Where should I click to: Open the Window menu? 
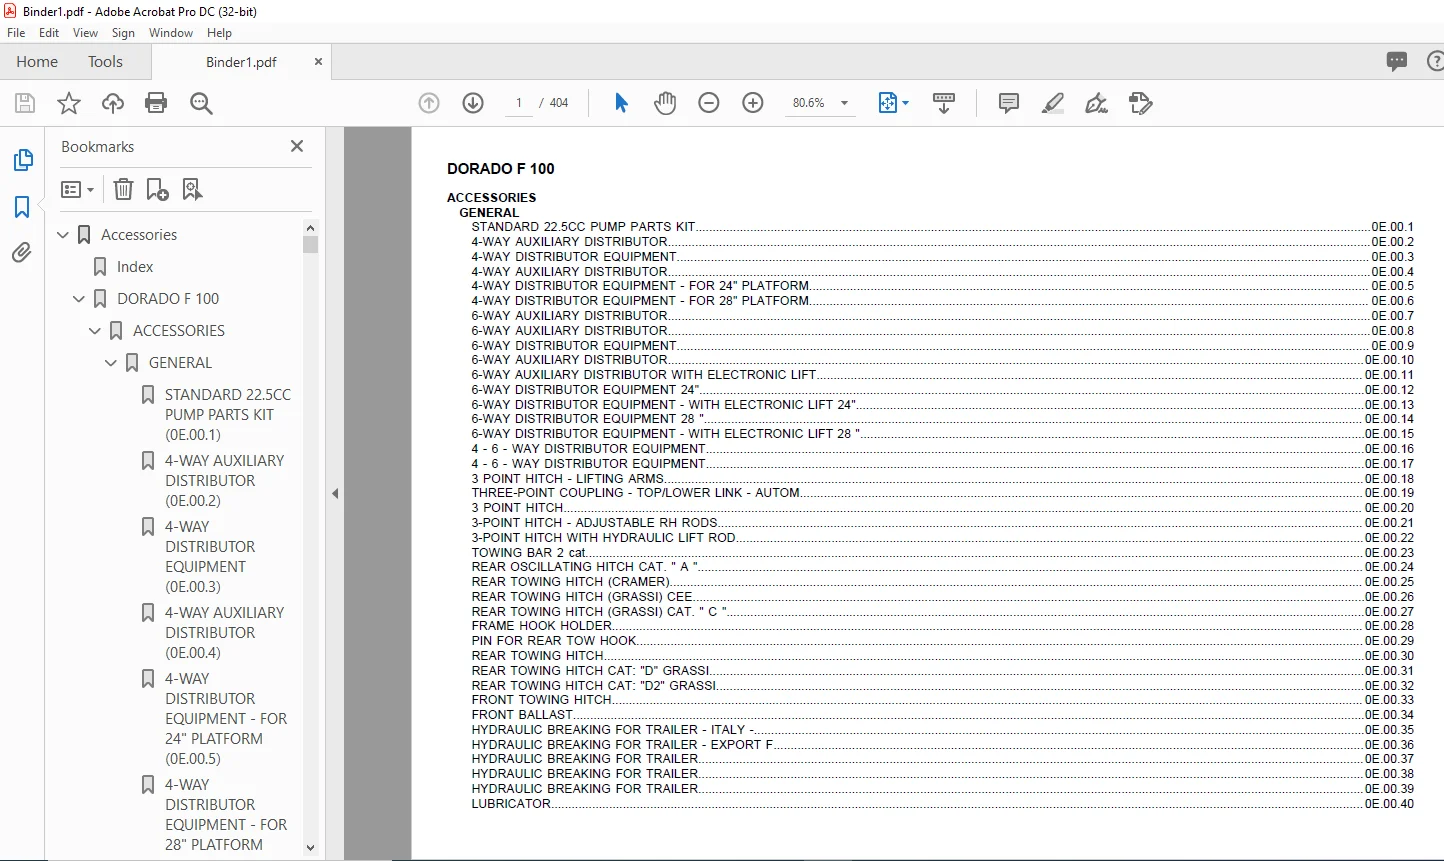point(171,33)
